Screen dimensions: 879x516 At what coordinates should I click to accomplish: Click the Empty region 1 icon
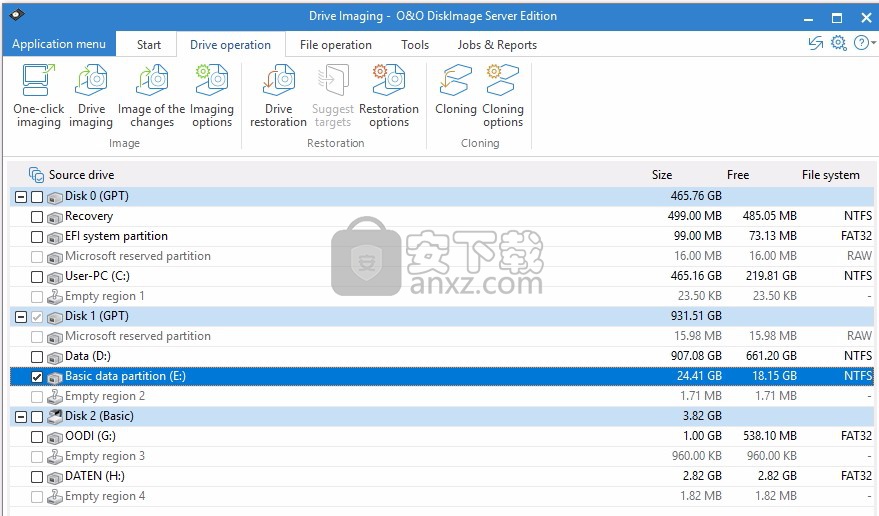[x=55, y=297]
